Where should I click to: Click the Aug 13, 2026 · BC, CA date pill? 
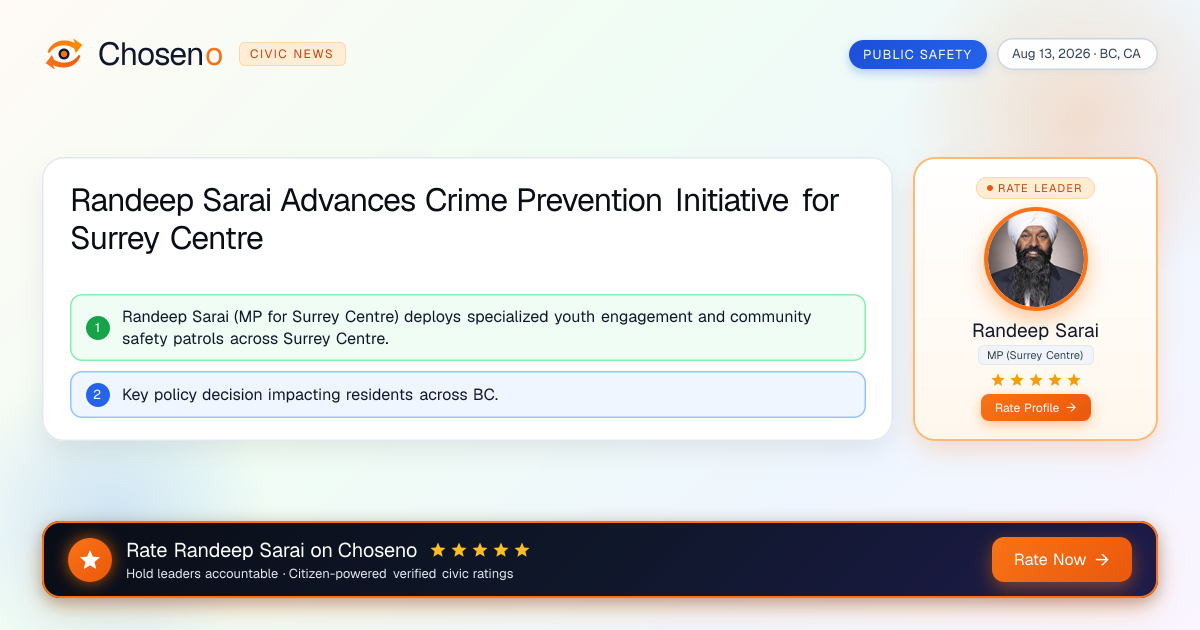[x=1077, y=54]
